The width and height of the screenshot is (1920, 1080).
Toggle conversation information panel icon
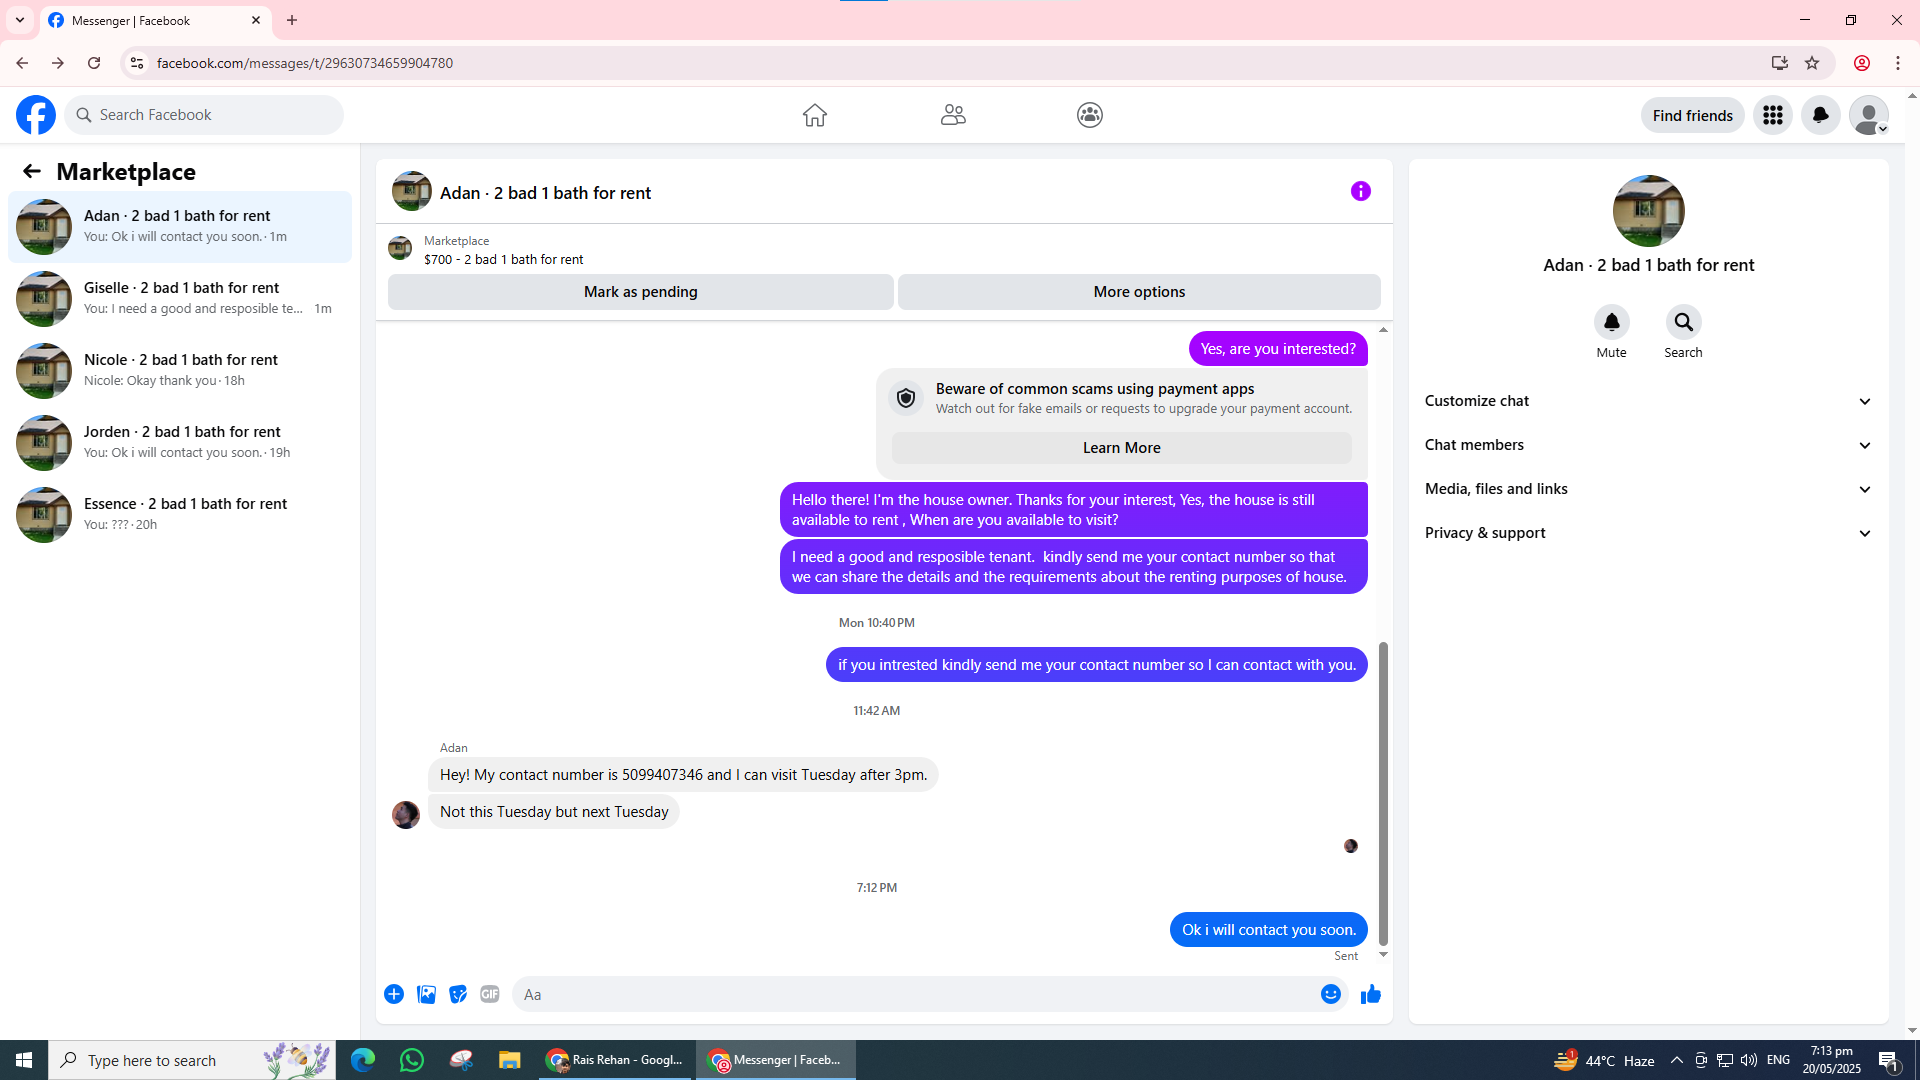pyautogui.click(x=1360, y=191)
